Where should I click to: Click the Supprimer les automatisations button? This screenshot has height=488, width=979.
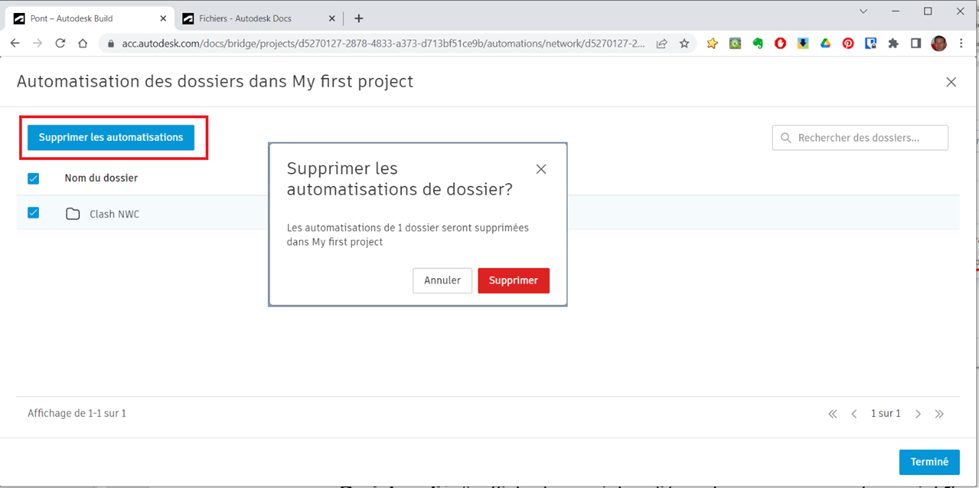[111, 137]
